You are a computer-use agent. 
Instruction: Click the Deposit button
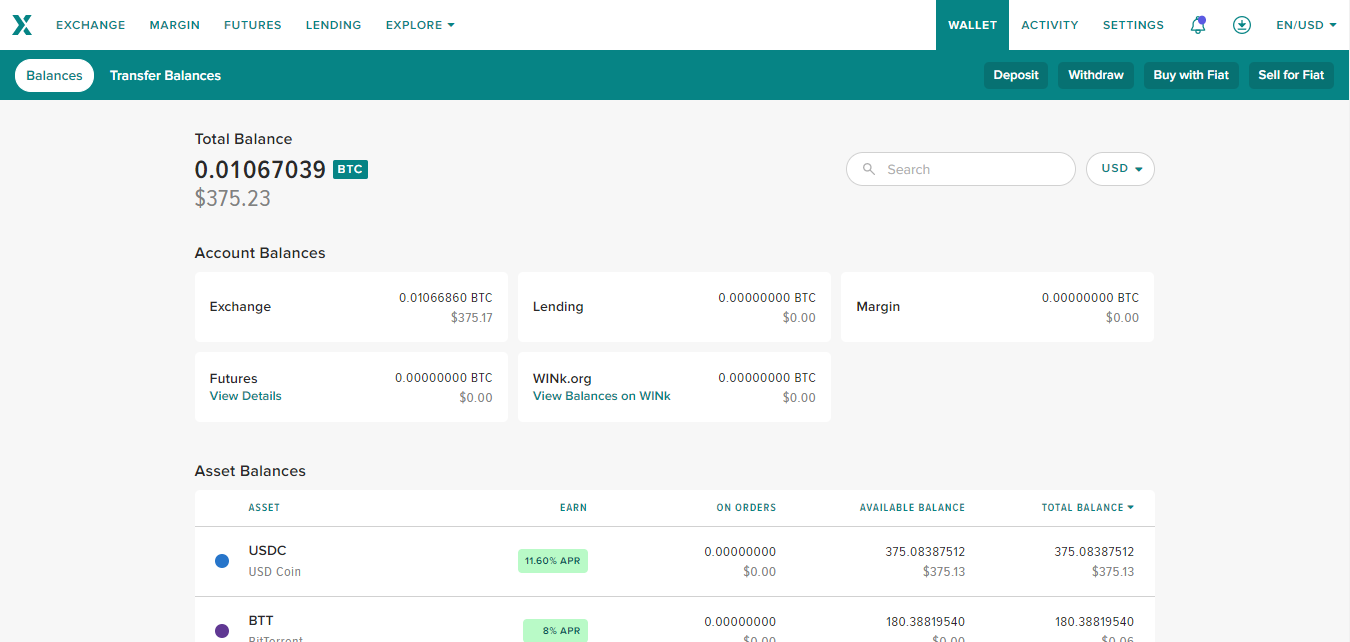pyautogui.click(x=1016, y=75)
